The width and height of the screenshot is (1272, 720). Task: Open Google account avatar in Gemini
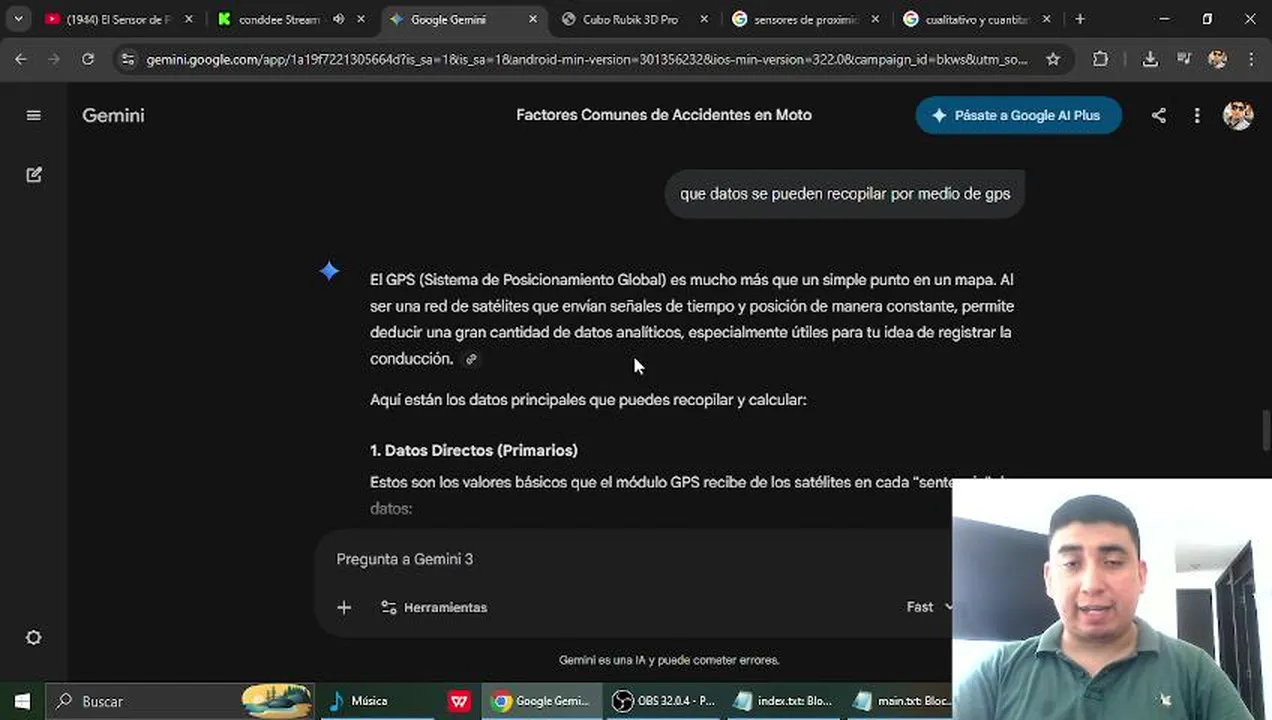1238,115
